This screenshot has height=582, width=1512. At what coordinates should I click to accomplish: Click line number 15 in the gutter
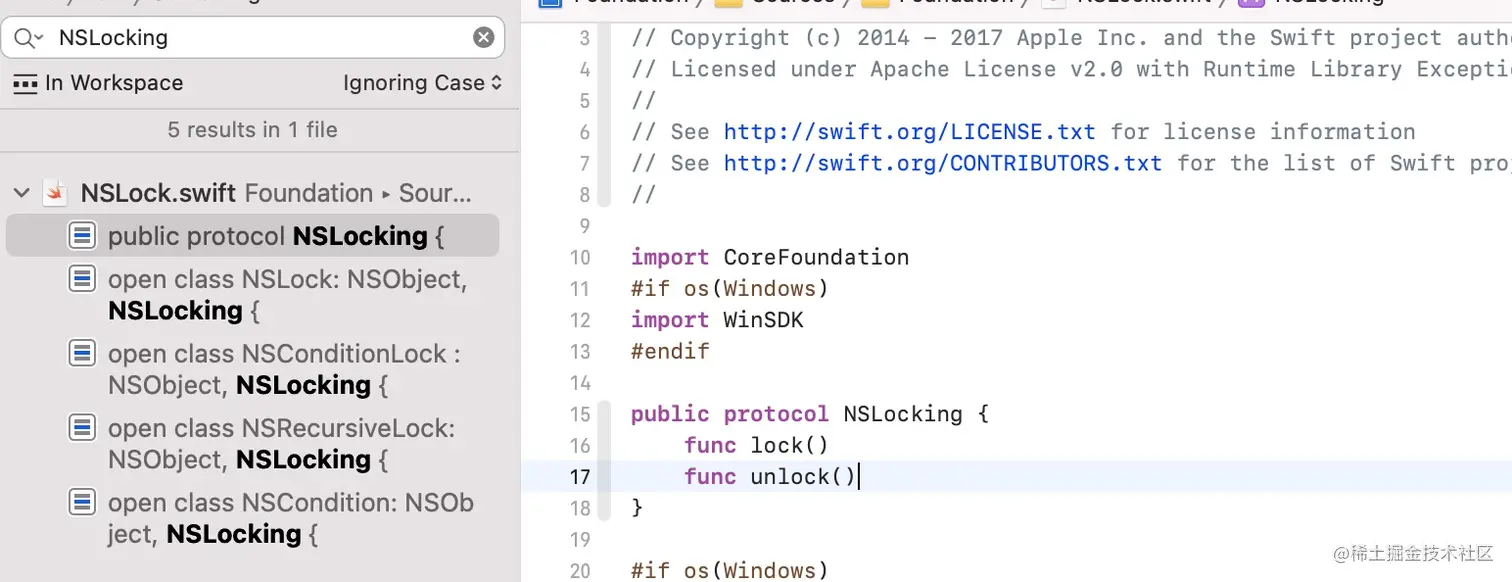point(580,414)
